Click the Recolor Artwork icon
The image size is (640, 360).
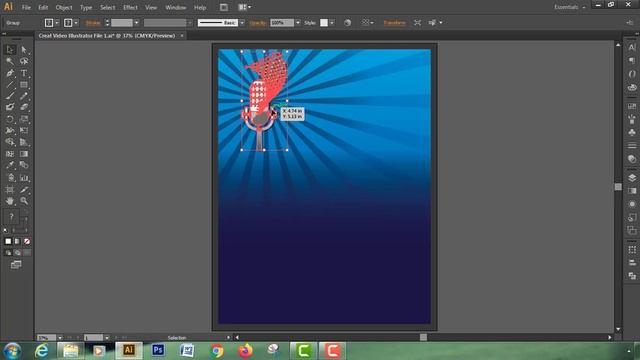coord(347,23)
